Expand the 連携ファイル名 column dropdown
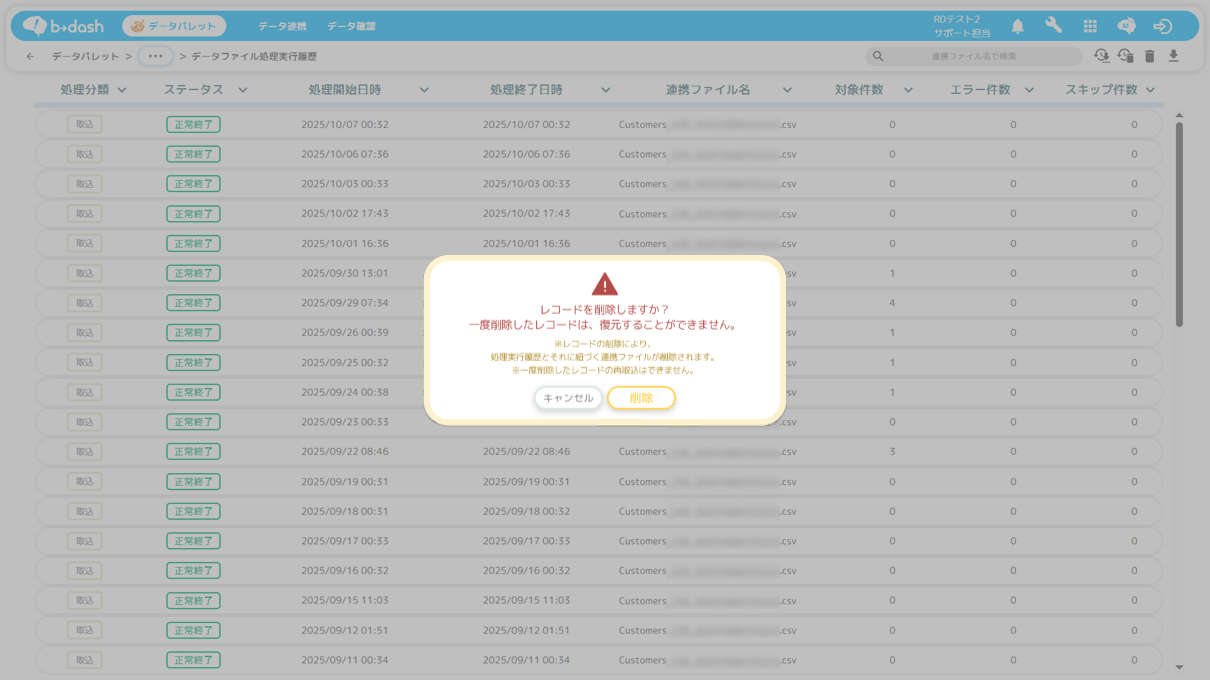This screenshot has width=1210, height=680. click(x=787, y=90)
